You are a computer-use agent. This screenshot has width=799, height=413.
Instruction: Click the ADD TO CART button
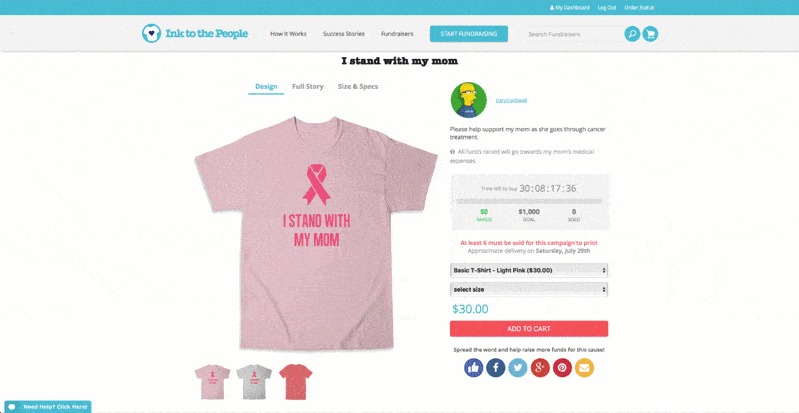click(x=529, y=329)
